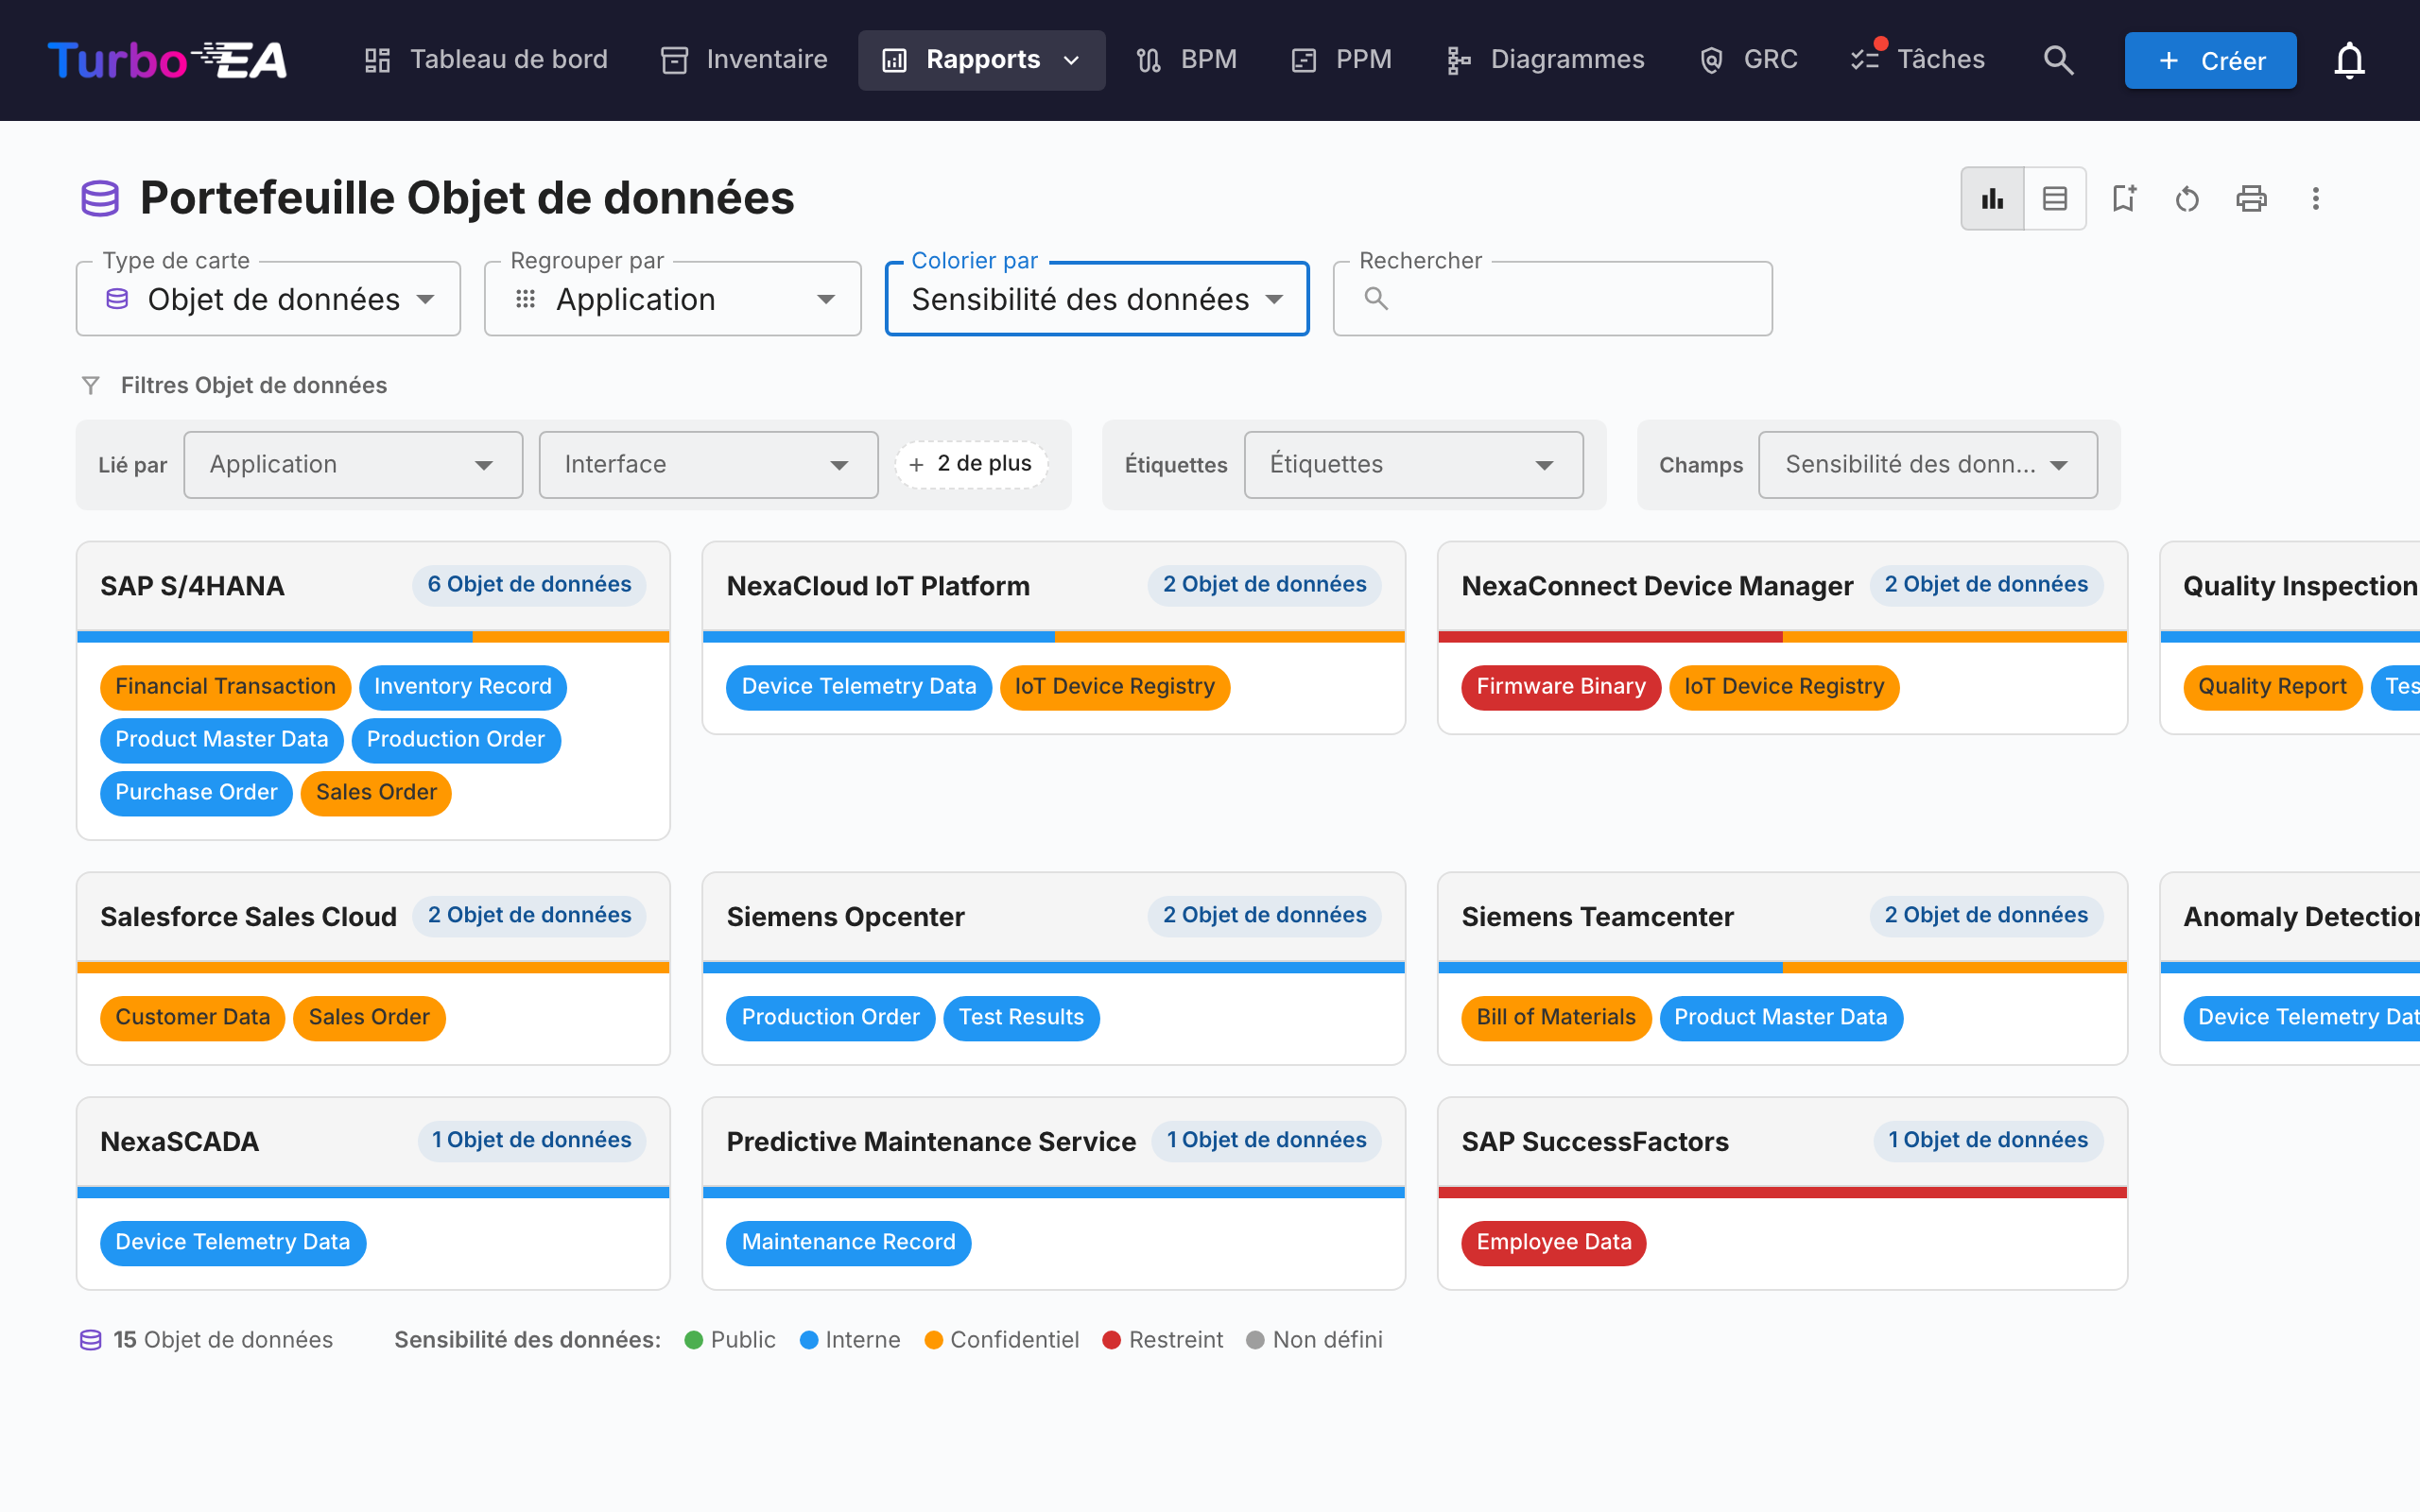Open Firmware Binary data object
Image resolution: width=2420 pixels, height=1512 pixels.
pyautogui.click(x=1560, y=687)
